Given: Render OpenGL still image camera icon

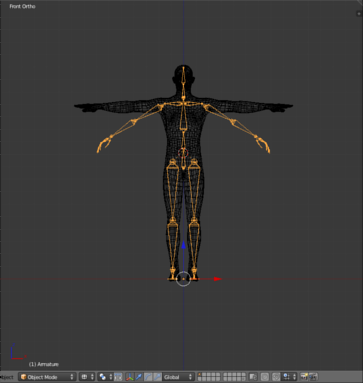Looking at the screenshot, I should [x=304, y=377].
